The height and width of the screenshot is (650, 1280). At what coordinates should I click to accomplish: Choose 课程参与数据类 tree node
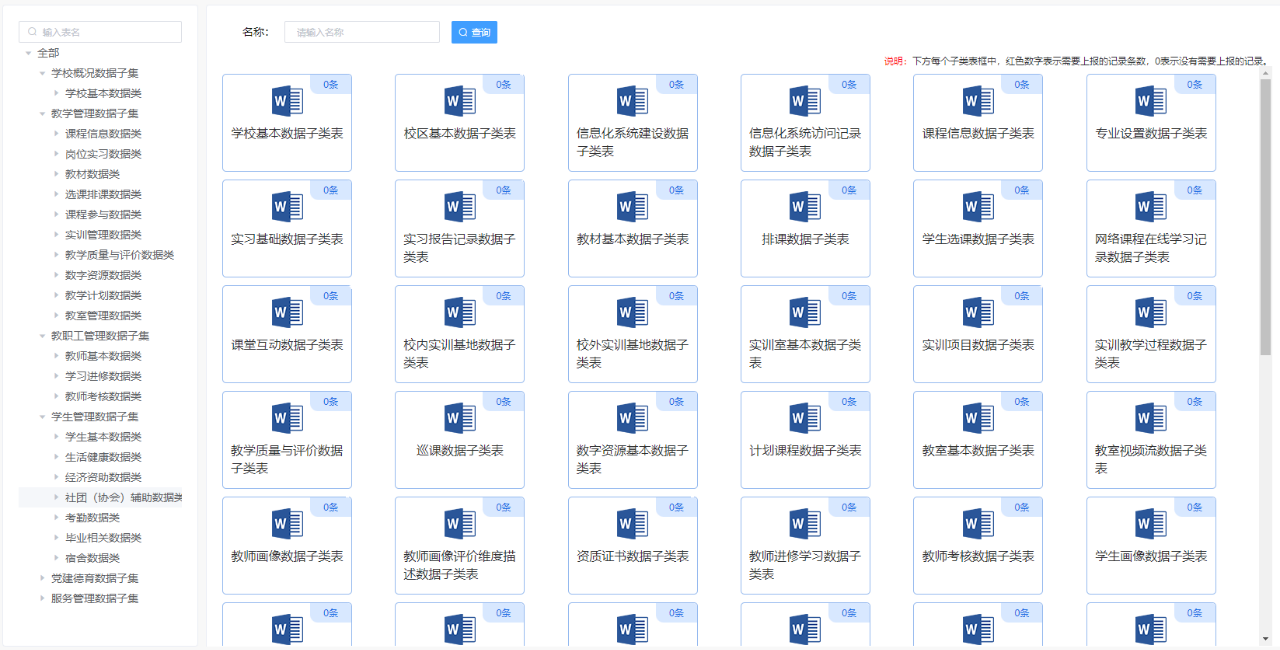tap(103, 214)
